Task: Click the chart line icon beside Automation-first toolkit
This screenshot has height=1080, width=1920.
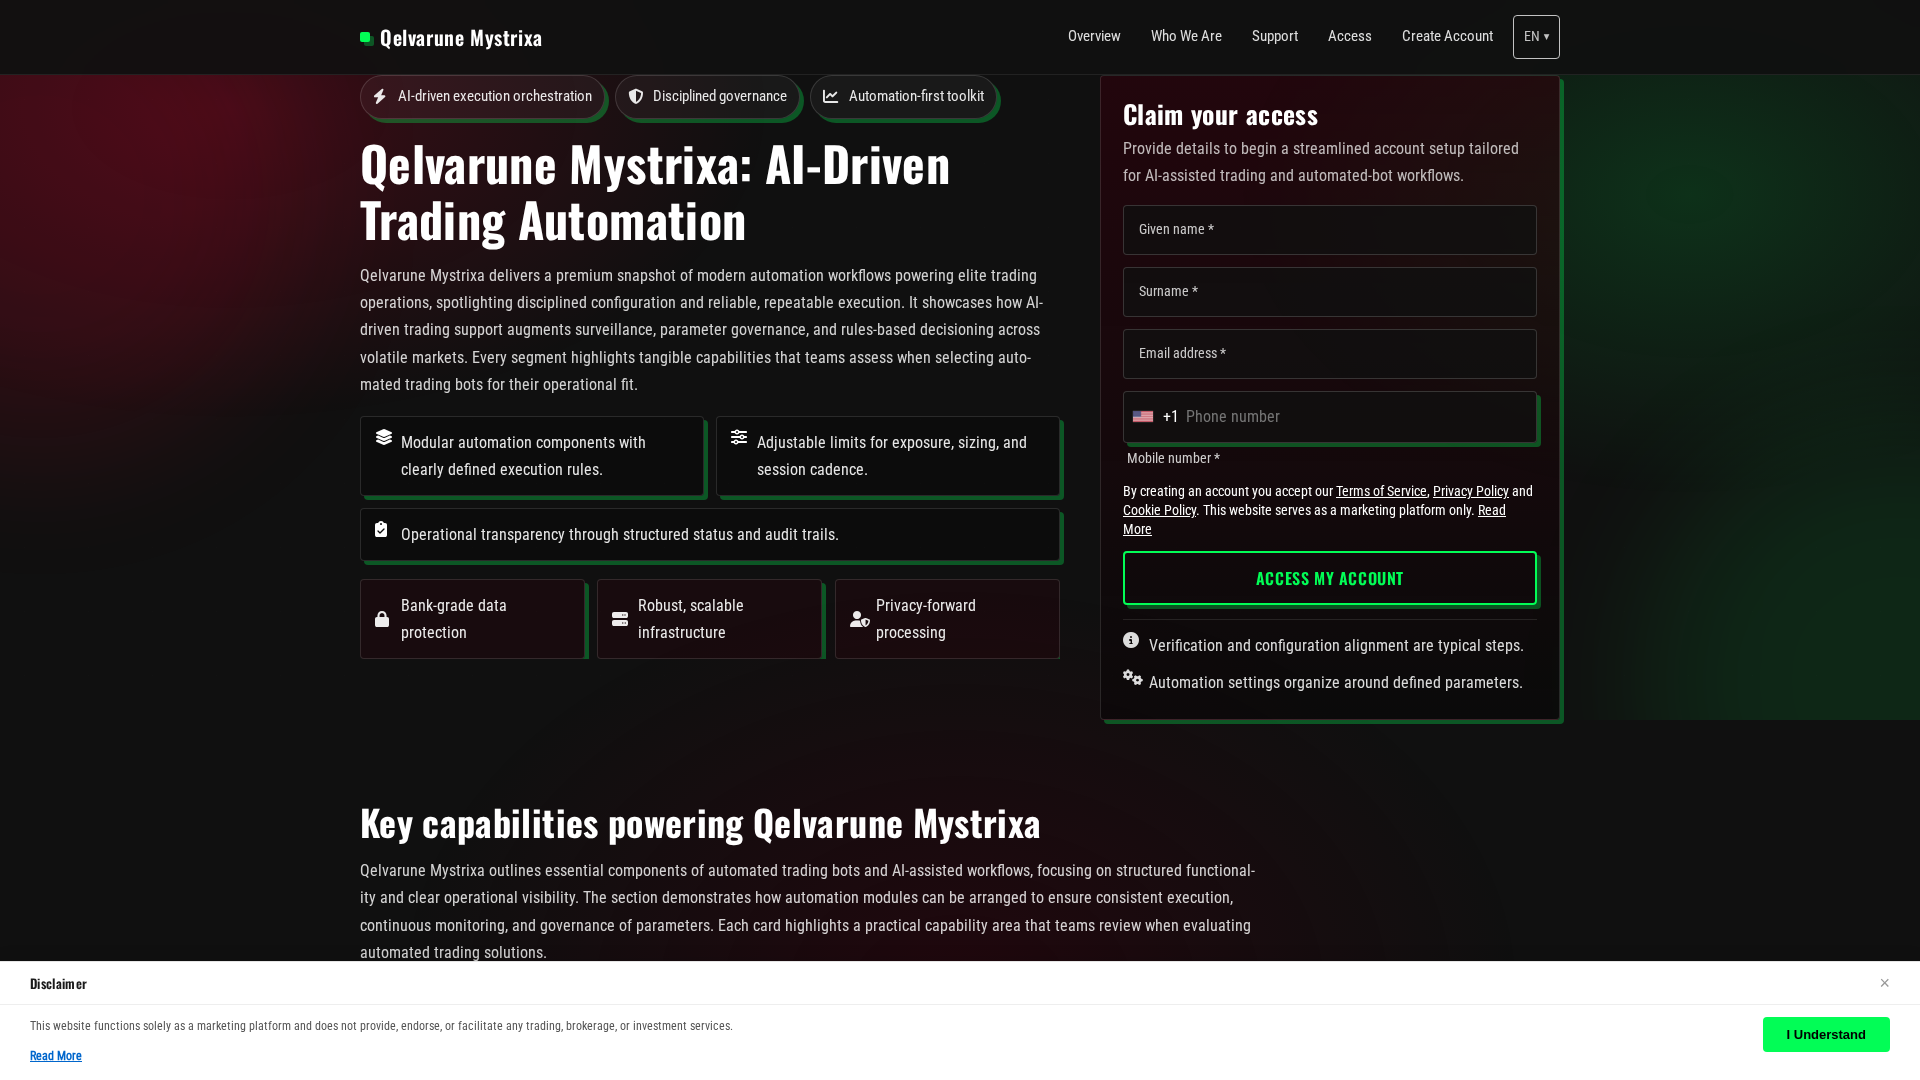Action: (831, 97)
